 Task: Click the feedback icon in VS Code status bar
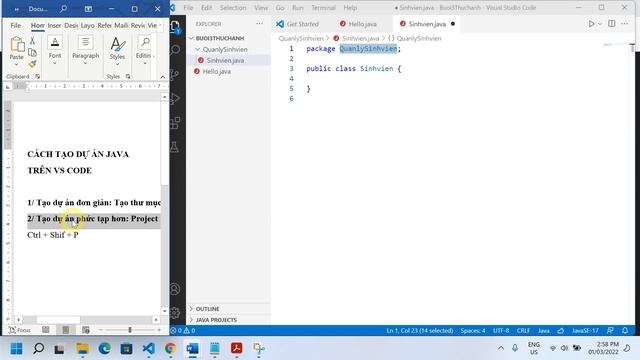tap(610, 330)
